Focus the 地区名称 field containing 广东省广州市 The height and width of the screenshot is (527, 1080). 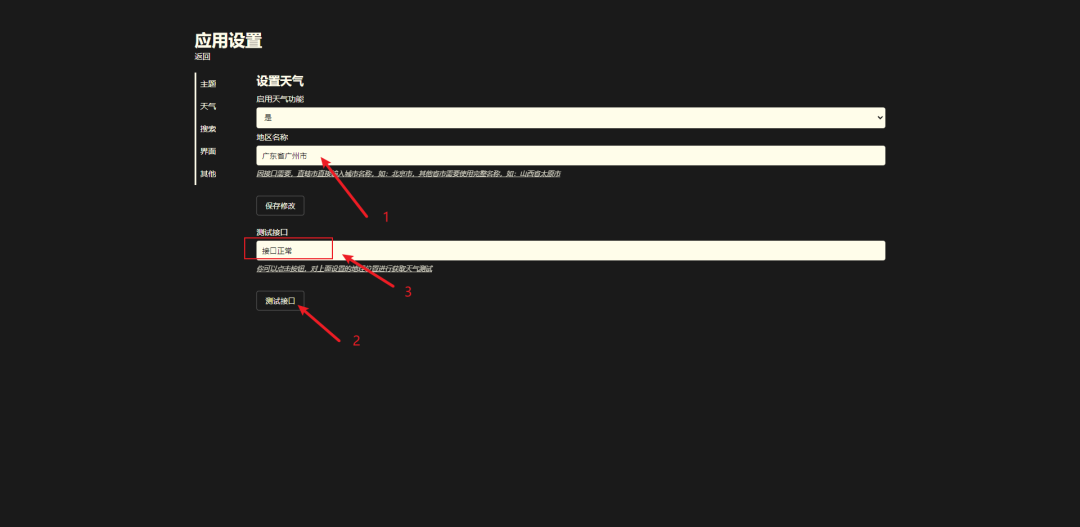(x=570, y=156)
